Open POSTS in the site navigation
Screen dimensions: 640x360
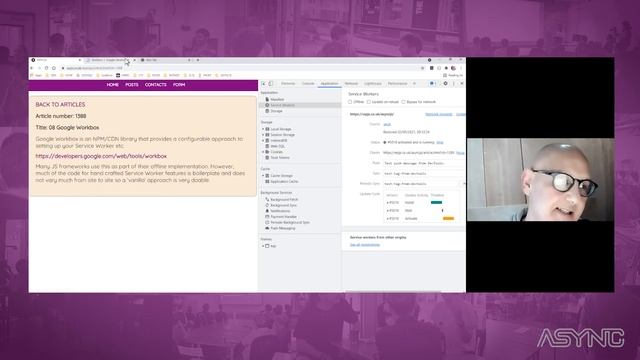click(x=132, y=85)
